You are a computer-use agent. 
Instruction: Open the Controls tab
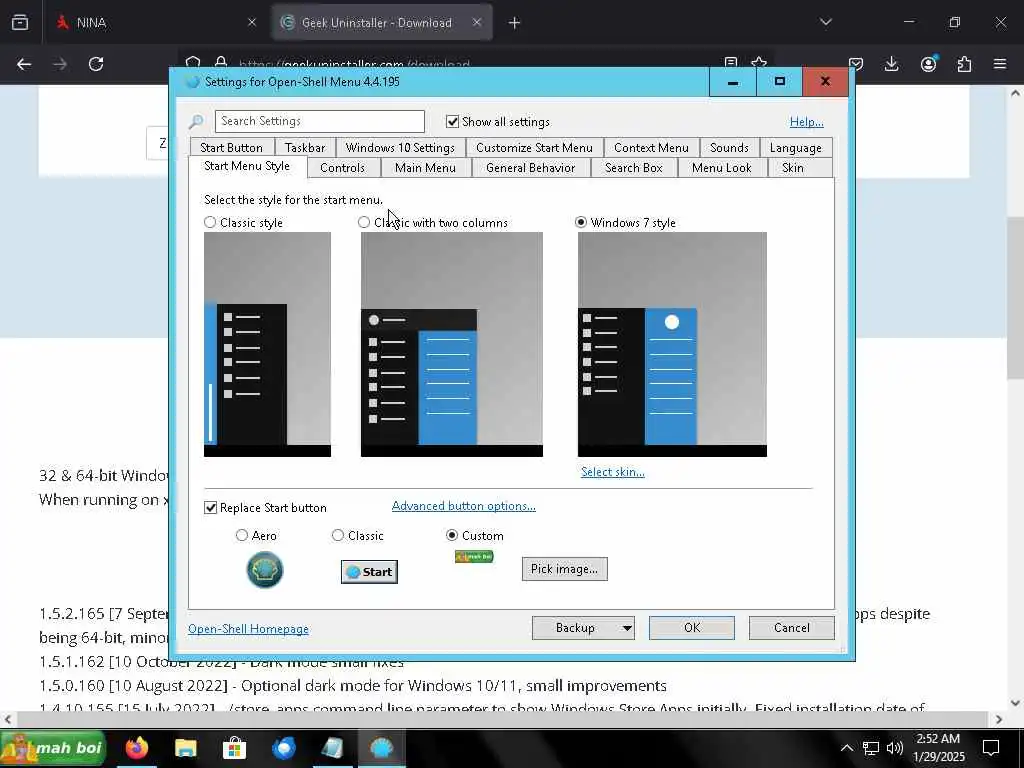coord(342,168)
